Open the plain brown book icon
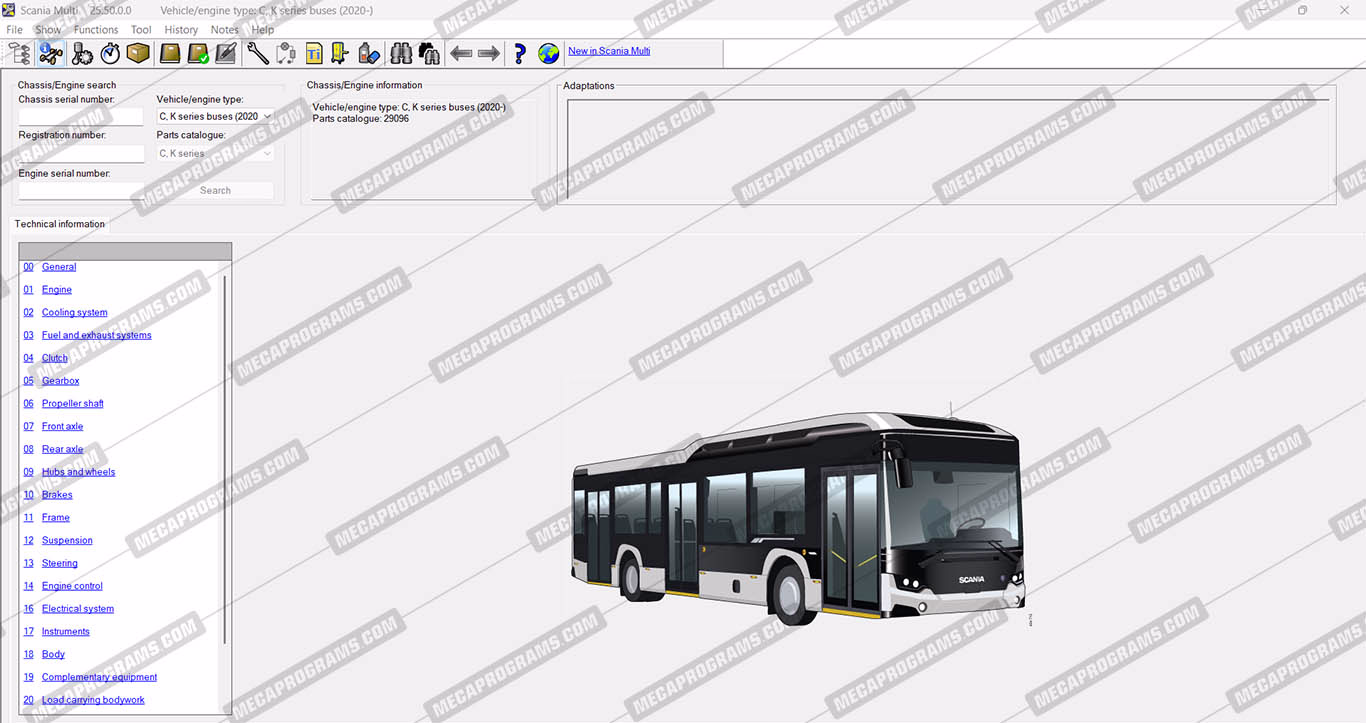Screen dimensions: 1366x723 point(170,53)
